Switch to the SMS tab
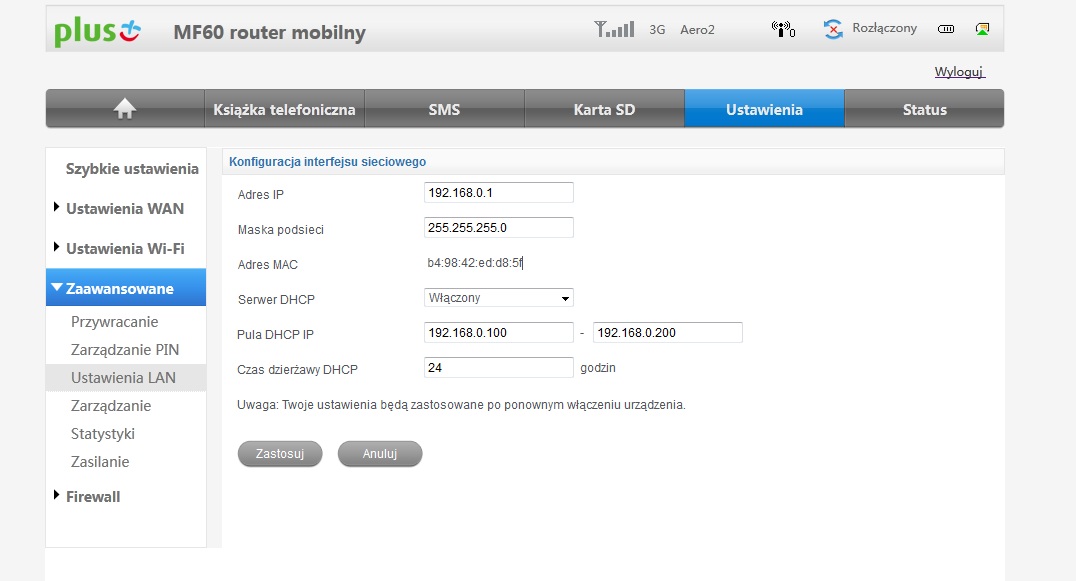Screen dimensions: 1076x581 tap(444, 110)
